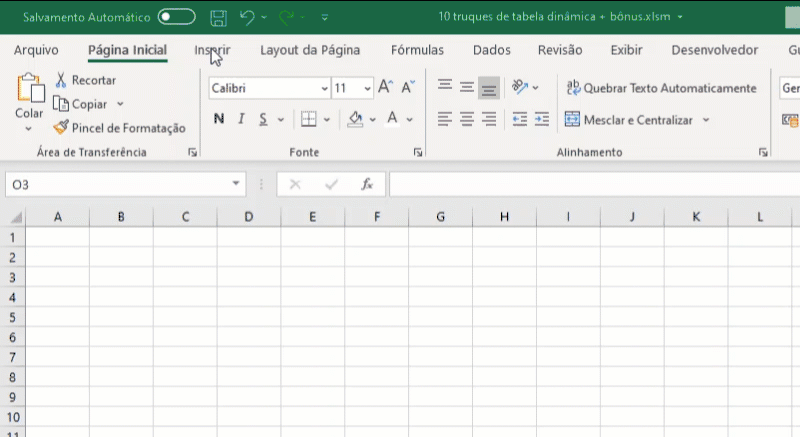Open the Mesclar e Centralizar dropdown arrow

coord(706,120)
